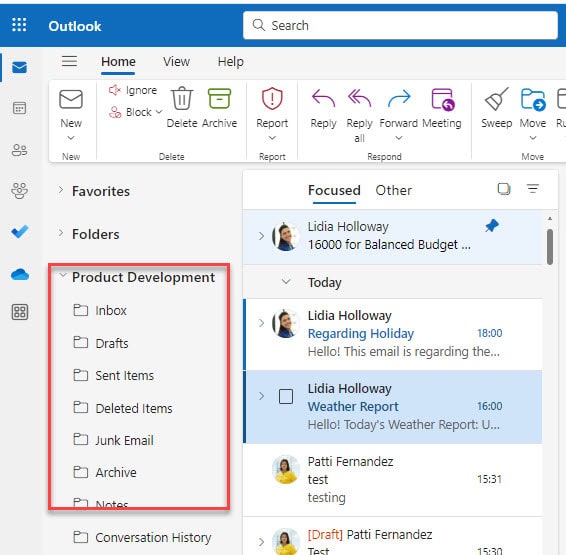The height and width of the screenshot is (555, 566).
Task: Click in the Search box
Action: [x=400, y=25]
